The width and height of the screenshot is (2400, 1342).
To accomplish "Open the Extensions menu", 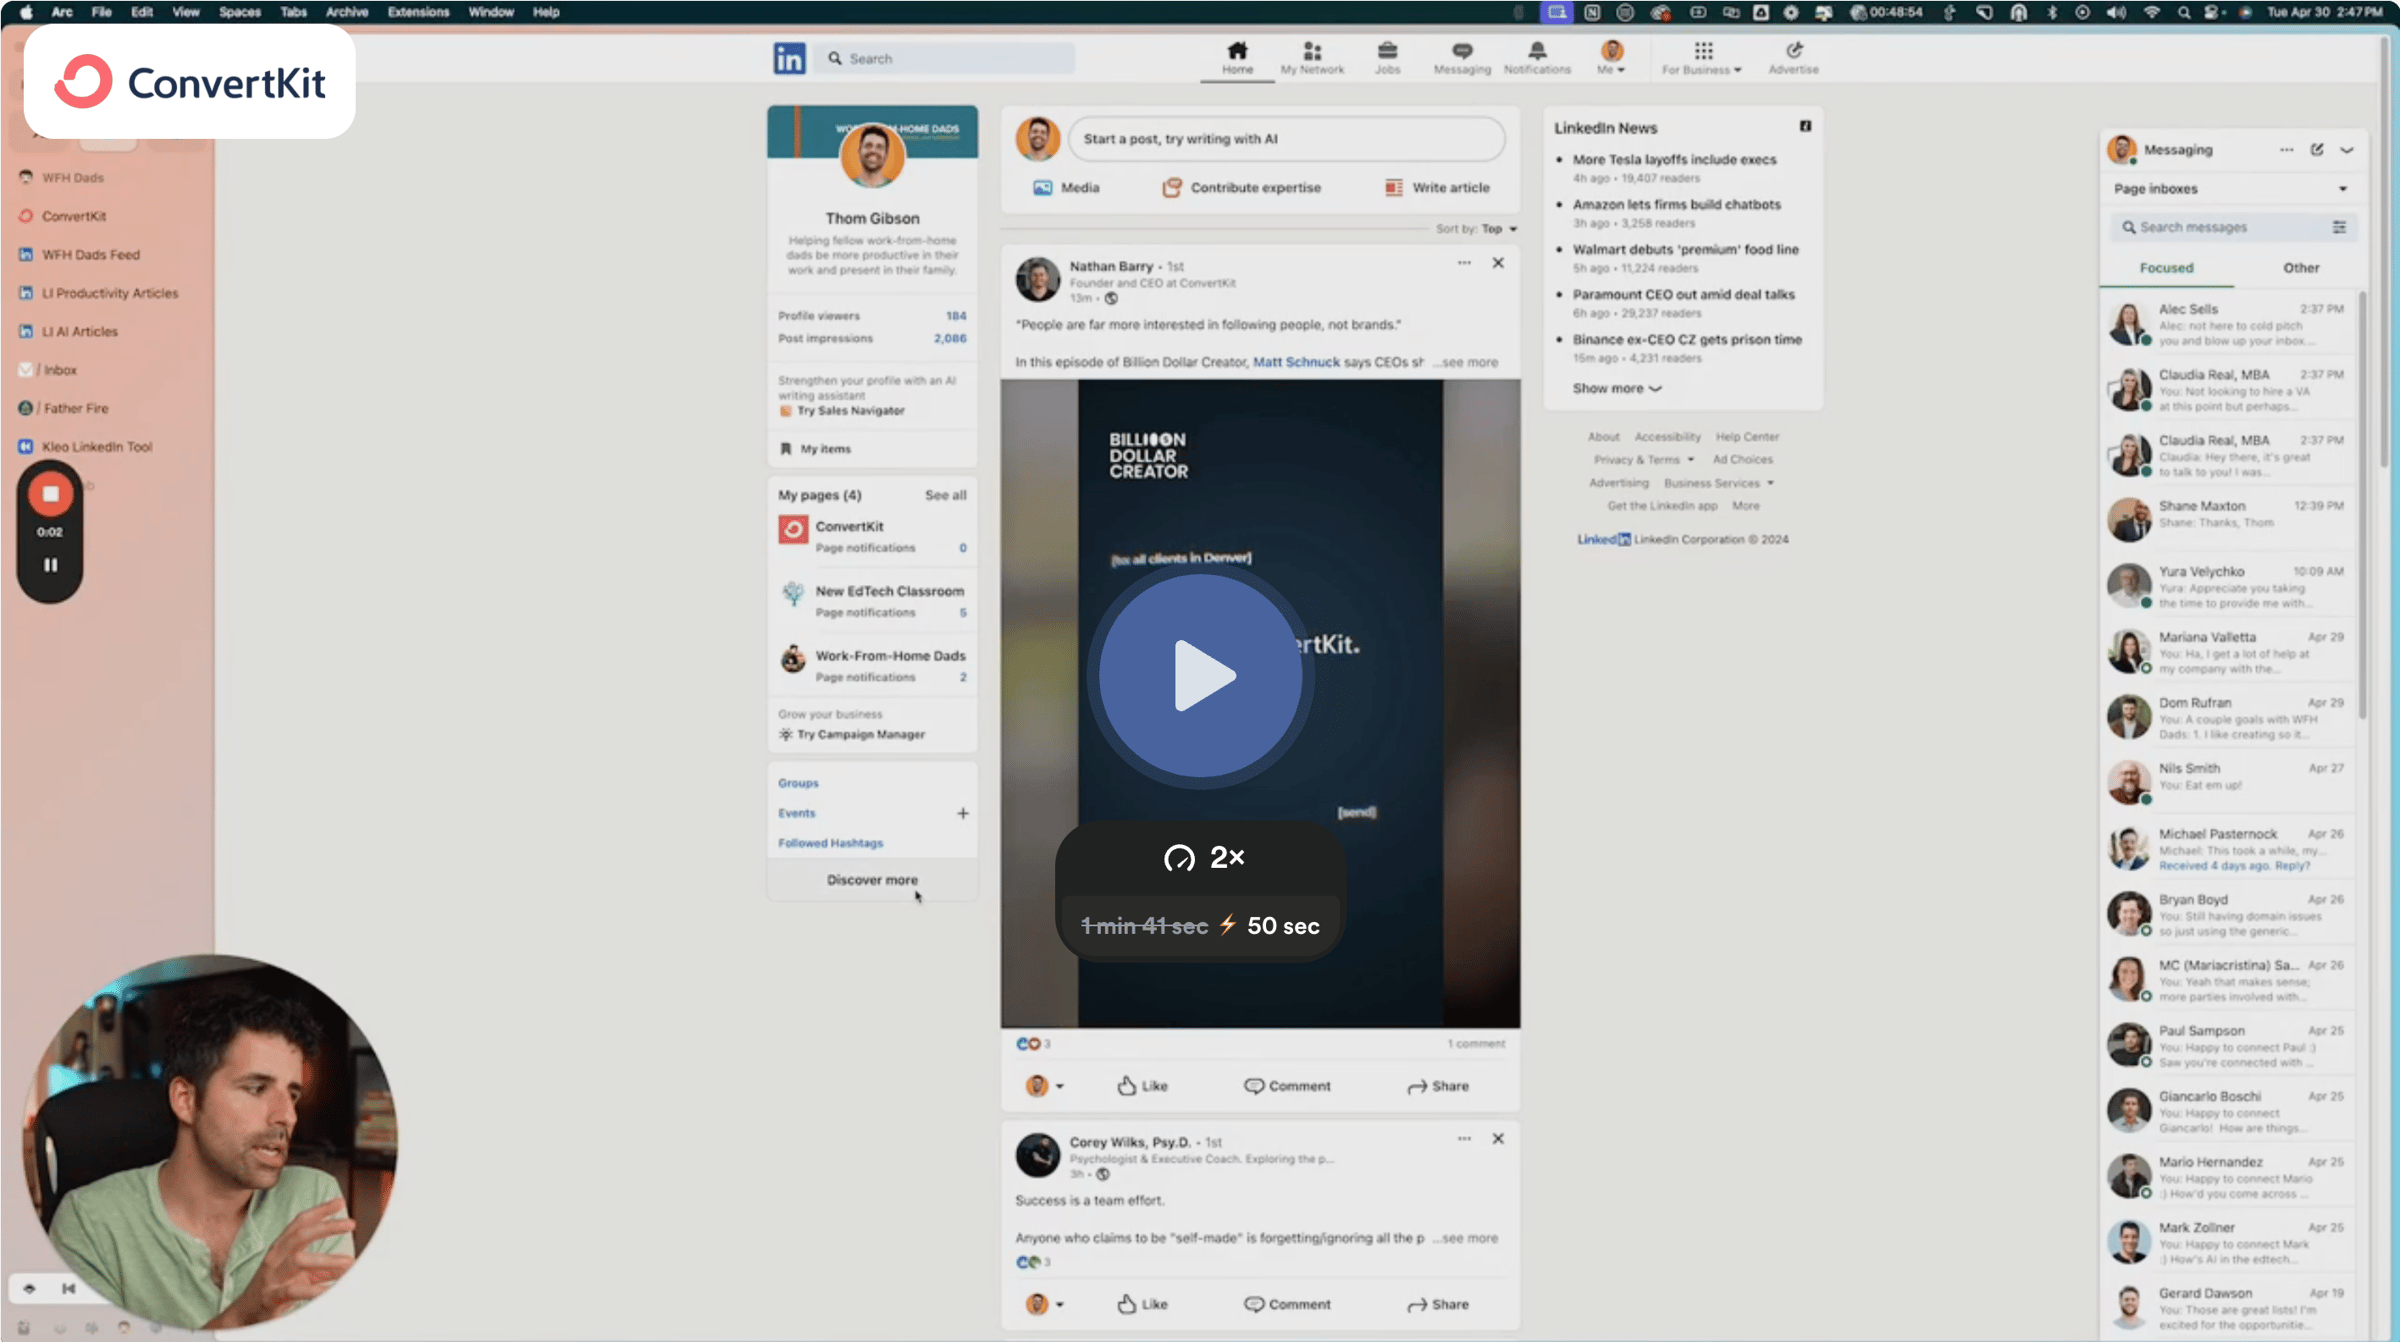I will [x=418, y=12].
